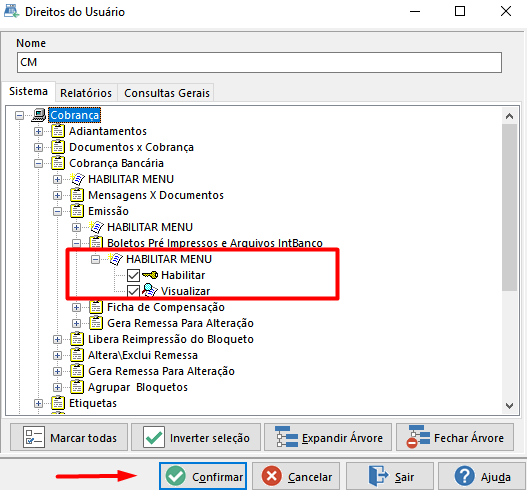The height and width of the screenshot is (490, 527).
Task: Expand the Agrupar Bloquetos node
Action: coord(57,387)
